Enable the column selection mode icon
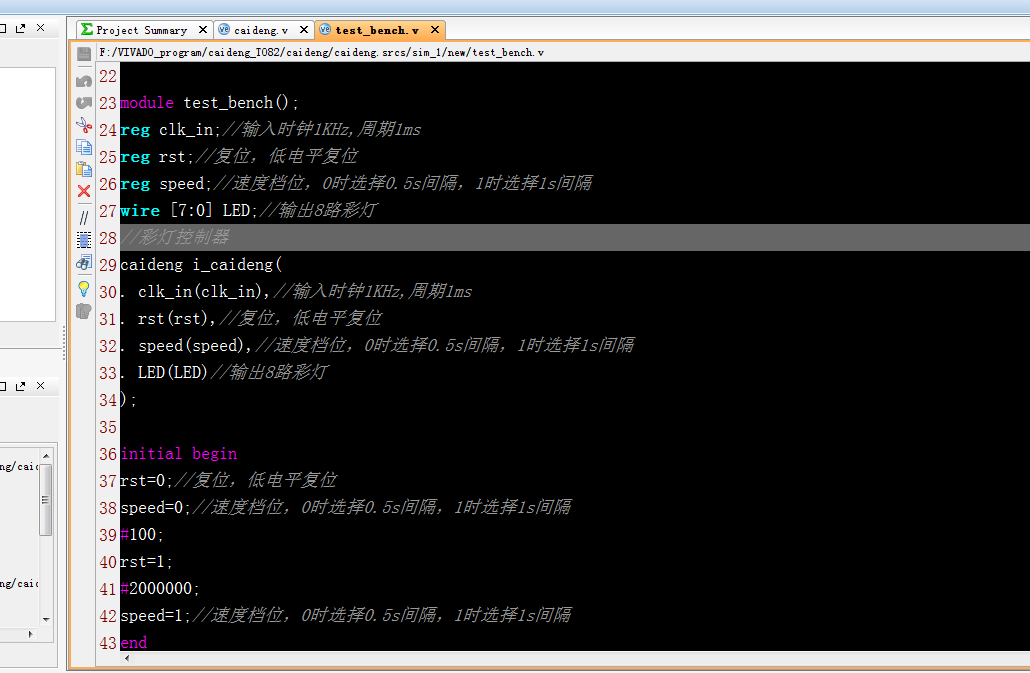The image size is (1030, 673). tap(84, 240)
